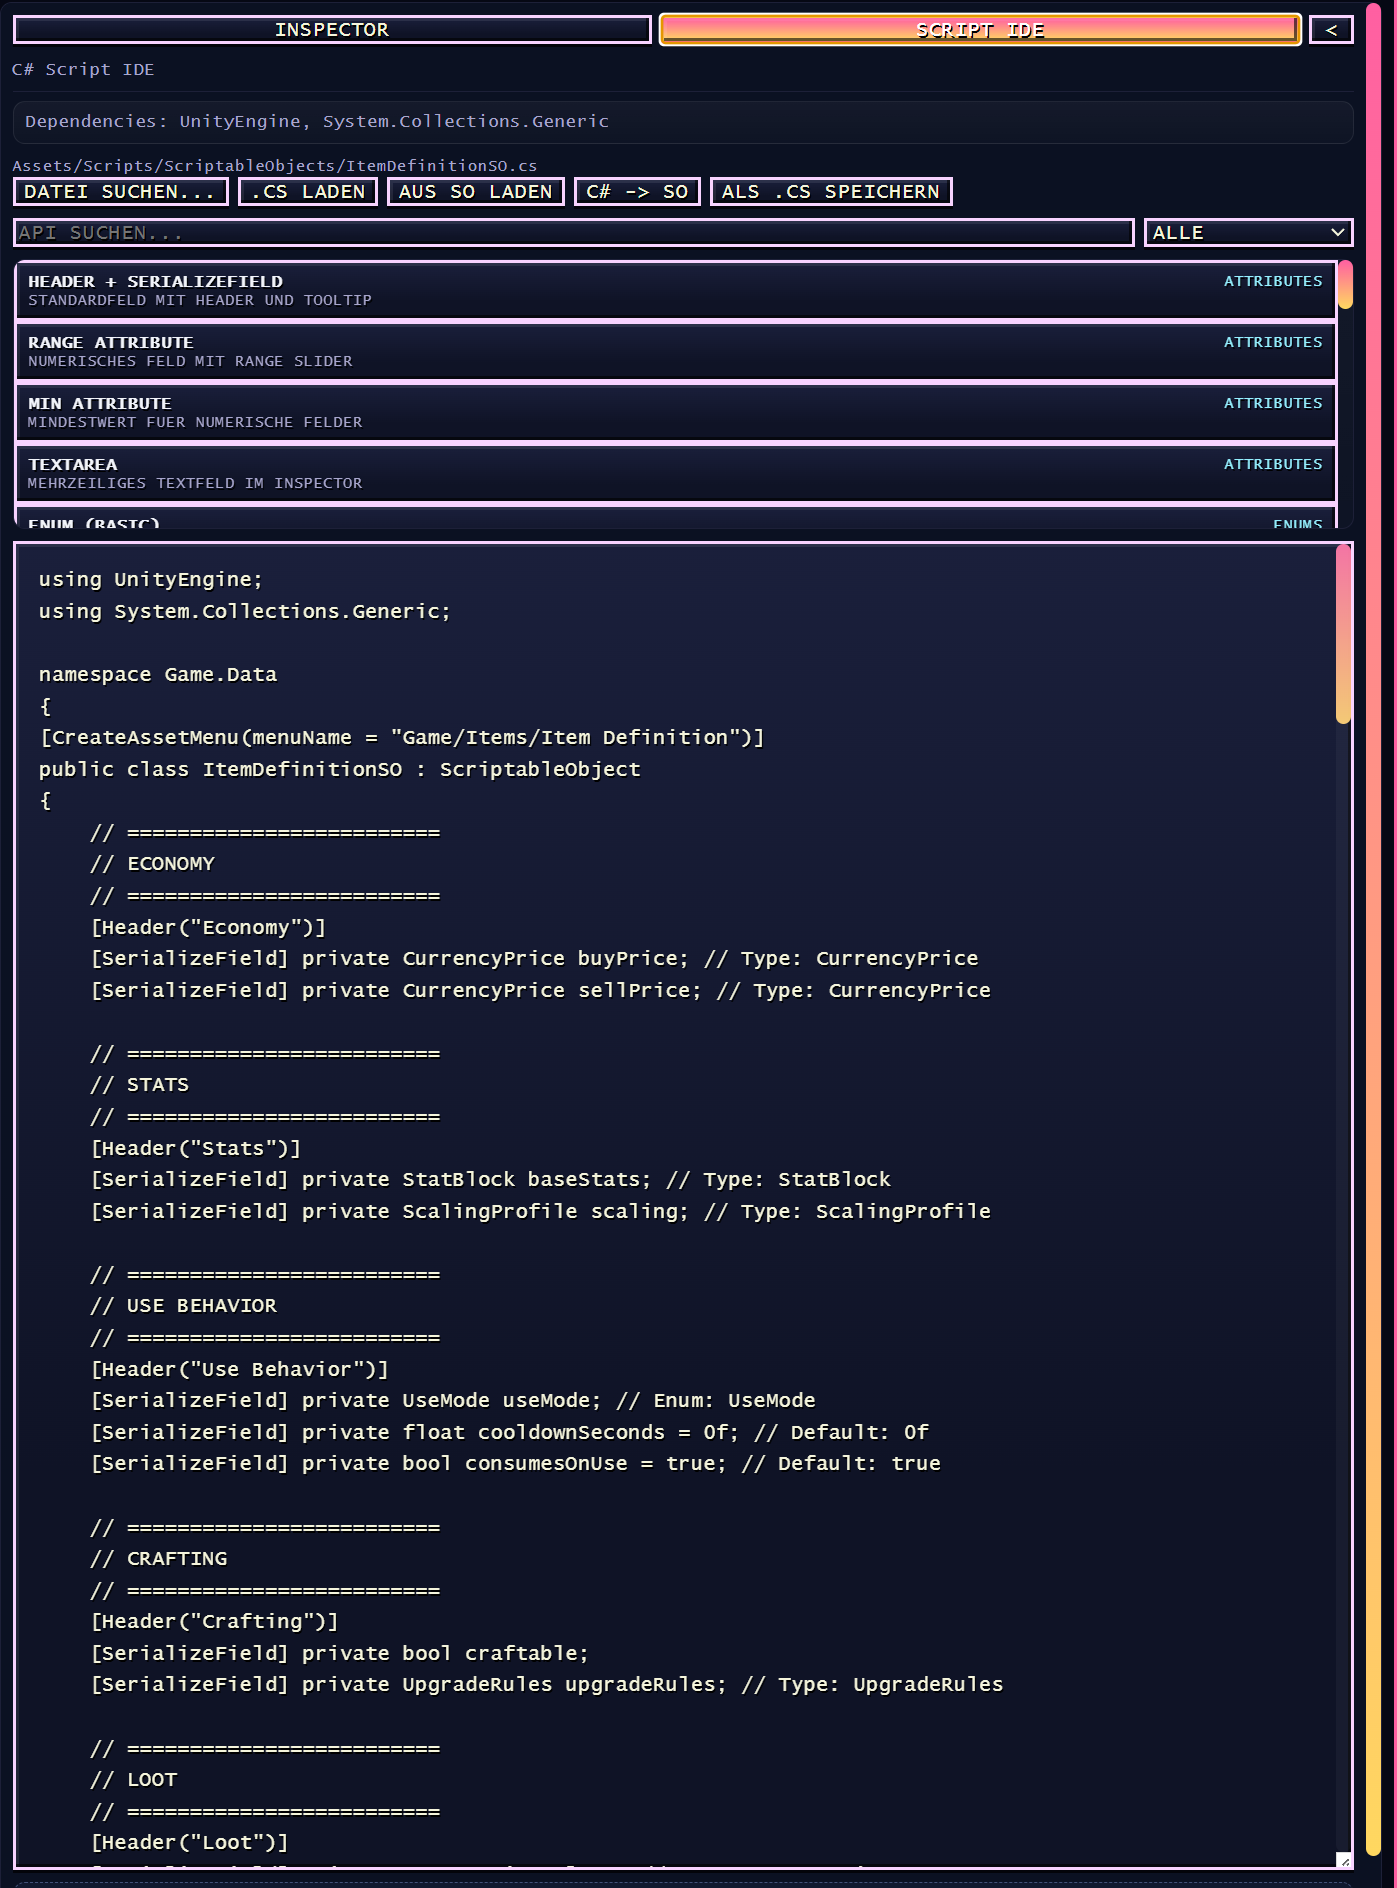This screenshot has height=1888, width=1397.
Task: Choose the Min Attribute snippet entry
Action: pos(676,413)
